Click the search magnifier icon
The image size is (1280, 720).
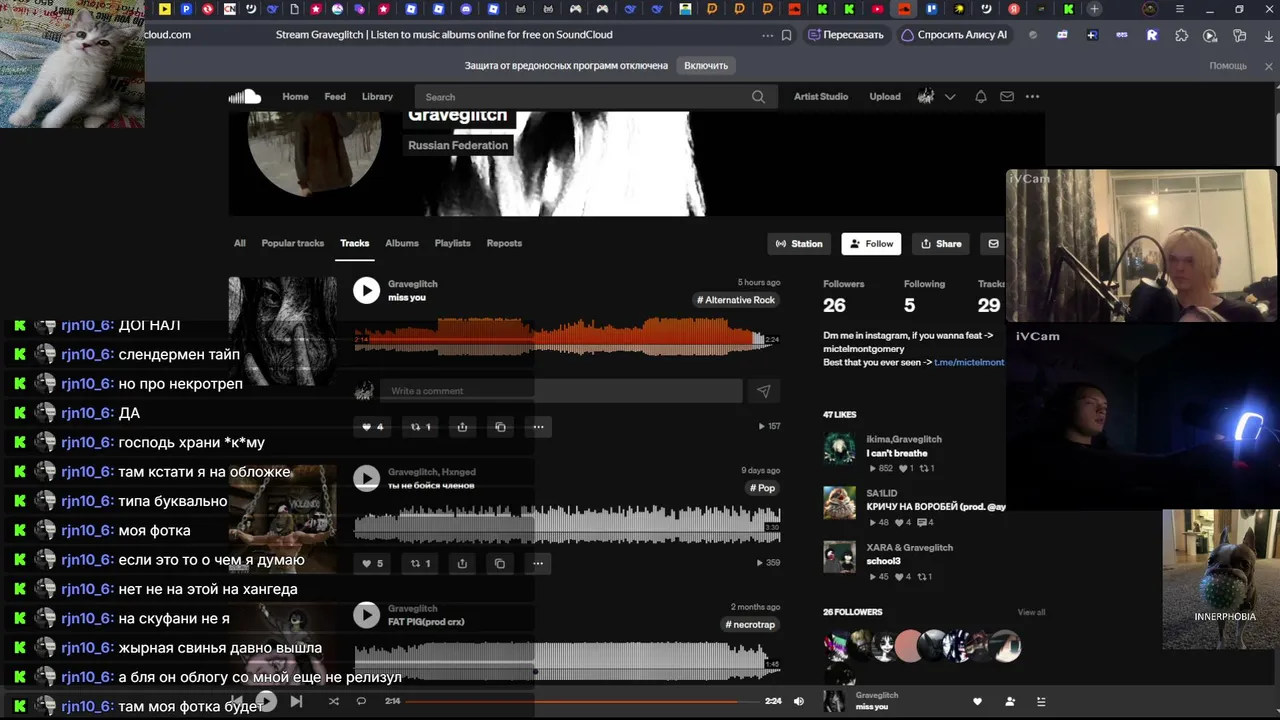[x=758, y=97]
